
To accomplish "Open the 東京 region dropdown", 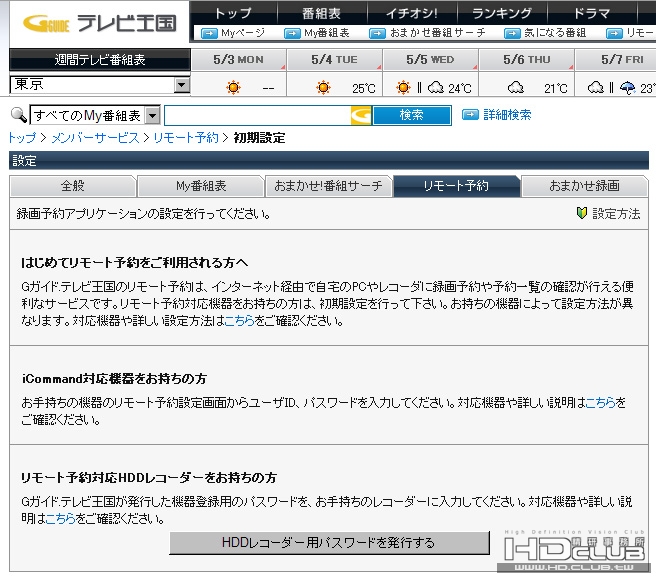I will click(x=100, y=85).
